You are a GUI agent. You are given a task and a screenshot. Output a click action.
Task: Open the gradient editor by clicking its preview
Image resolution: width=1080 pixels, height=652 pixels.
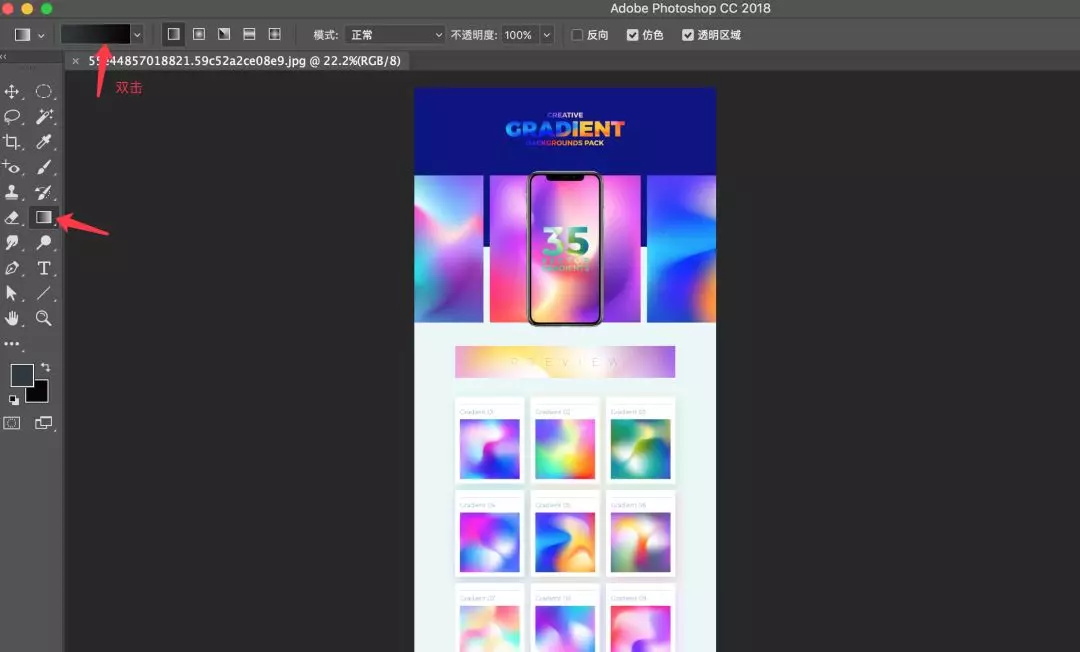pyautogui.click(x=95, y=33)
